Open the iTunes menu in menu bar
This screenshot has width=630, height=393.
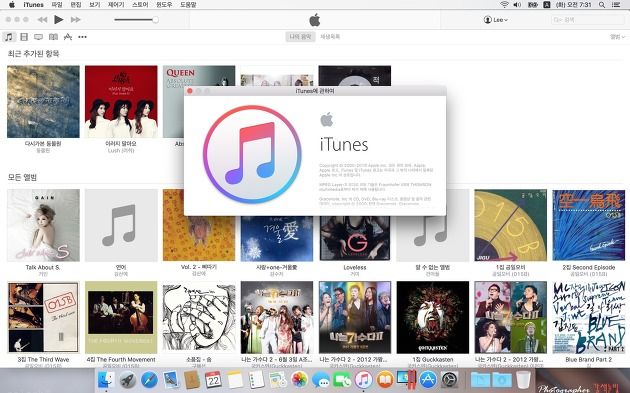click(x=33, y=5)
